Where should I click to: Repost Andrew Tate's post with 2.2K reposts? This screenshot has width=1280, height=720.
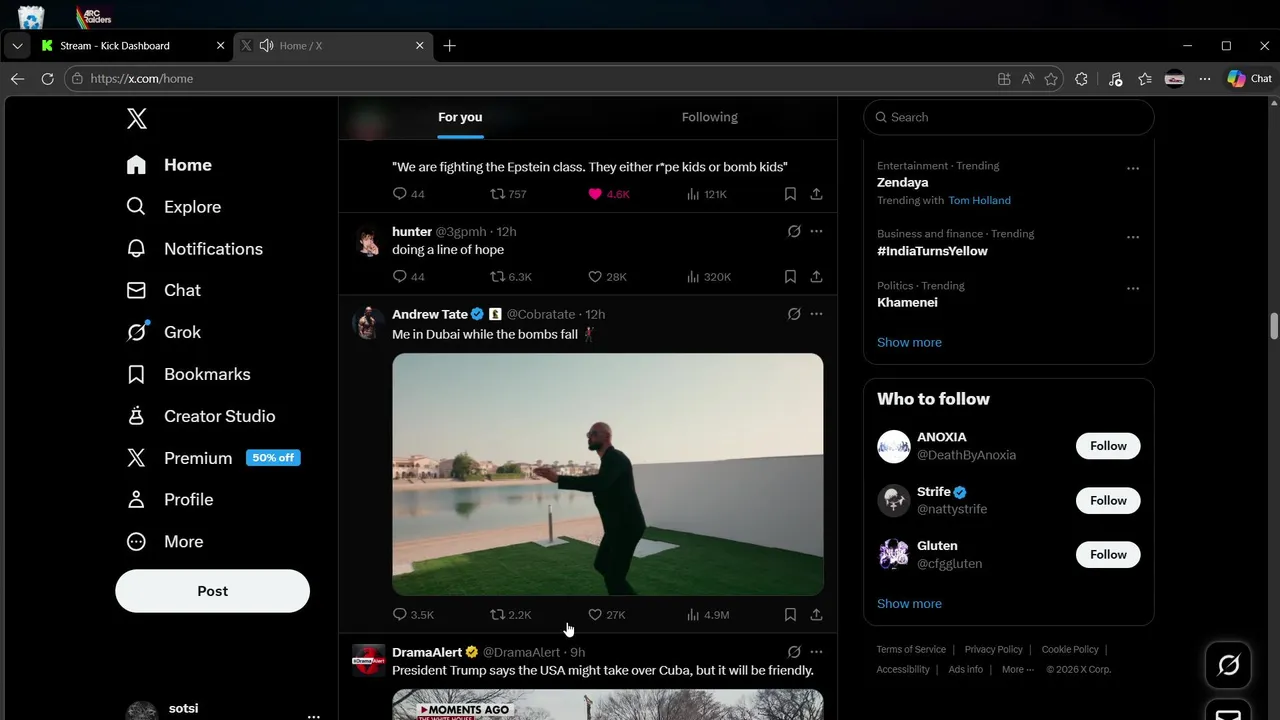510,615
